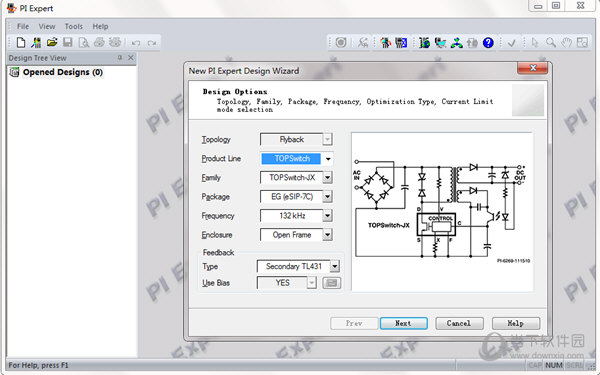This screenshot has width=600, height=375.
Task: Click the Product Line field label
Action: point(221,158)
